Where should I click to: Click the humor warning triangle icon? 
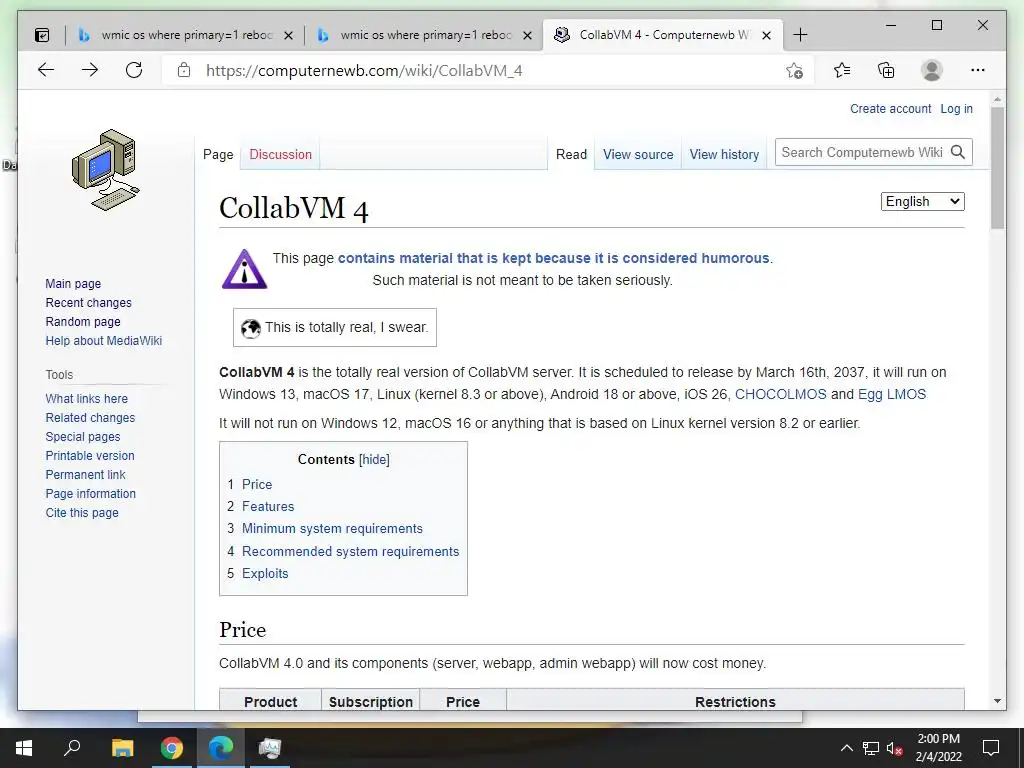[244, 269]
